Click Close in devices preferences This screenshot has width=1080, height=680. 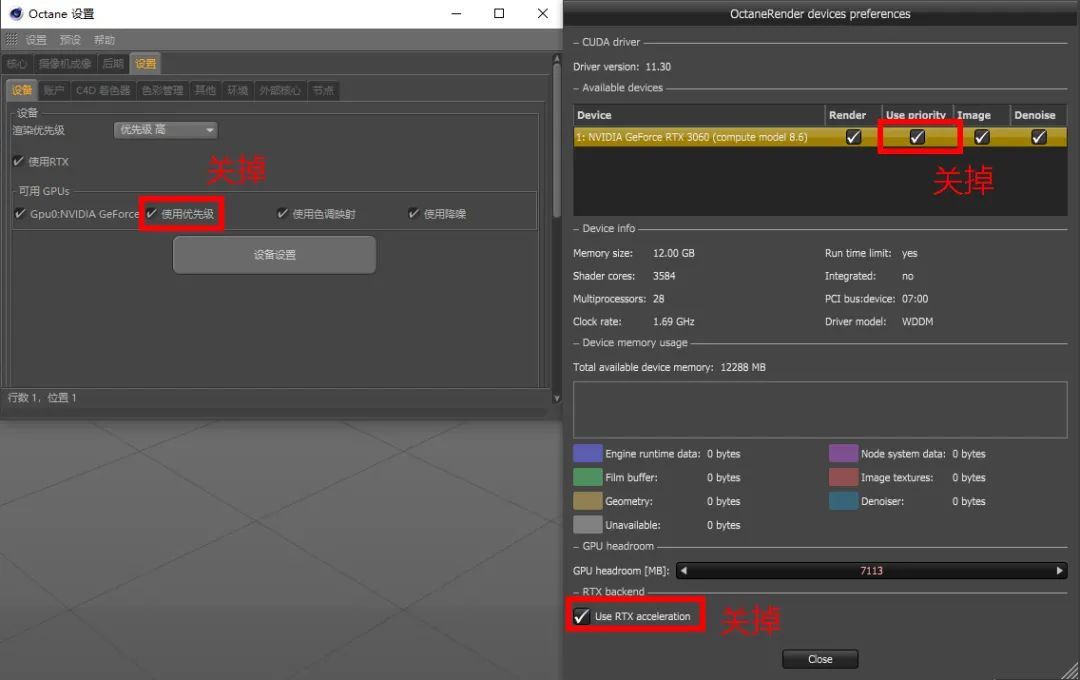coord(820,659)
